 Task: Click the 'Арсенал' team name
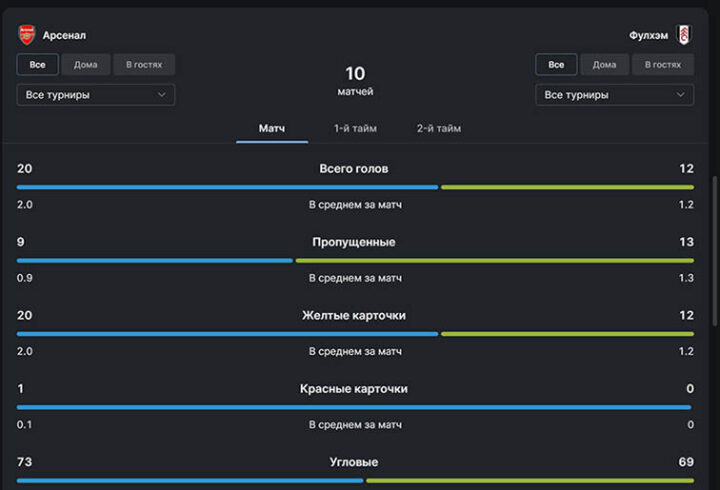[64, 35]
